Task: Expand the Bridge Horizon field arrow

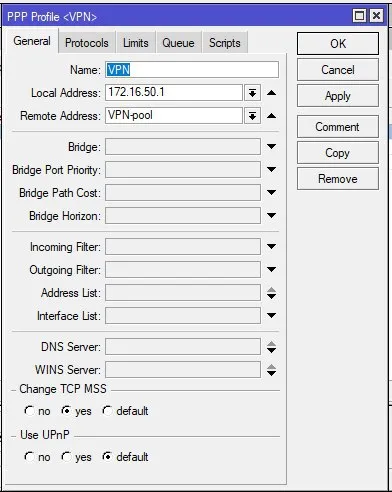Action: click(271, 216)
